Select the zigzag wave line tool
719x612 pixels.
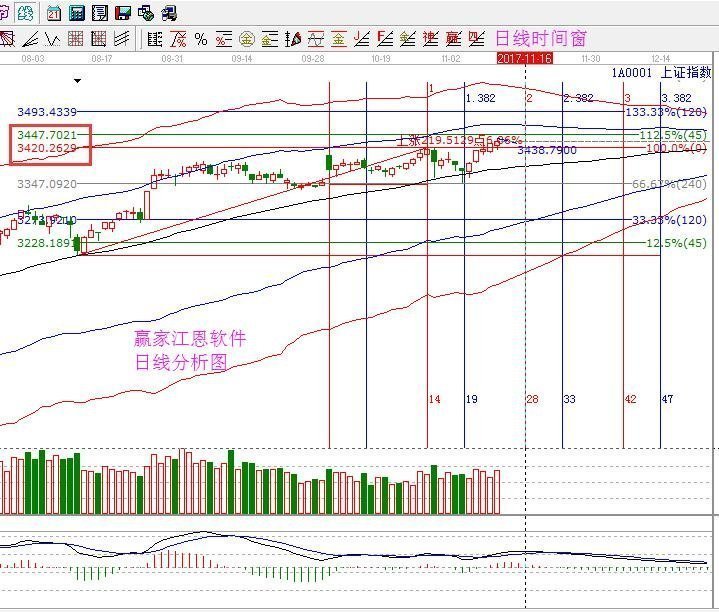click(x=53, y=39)
